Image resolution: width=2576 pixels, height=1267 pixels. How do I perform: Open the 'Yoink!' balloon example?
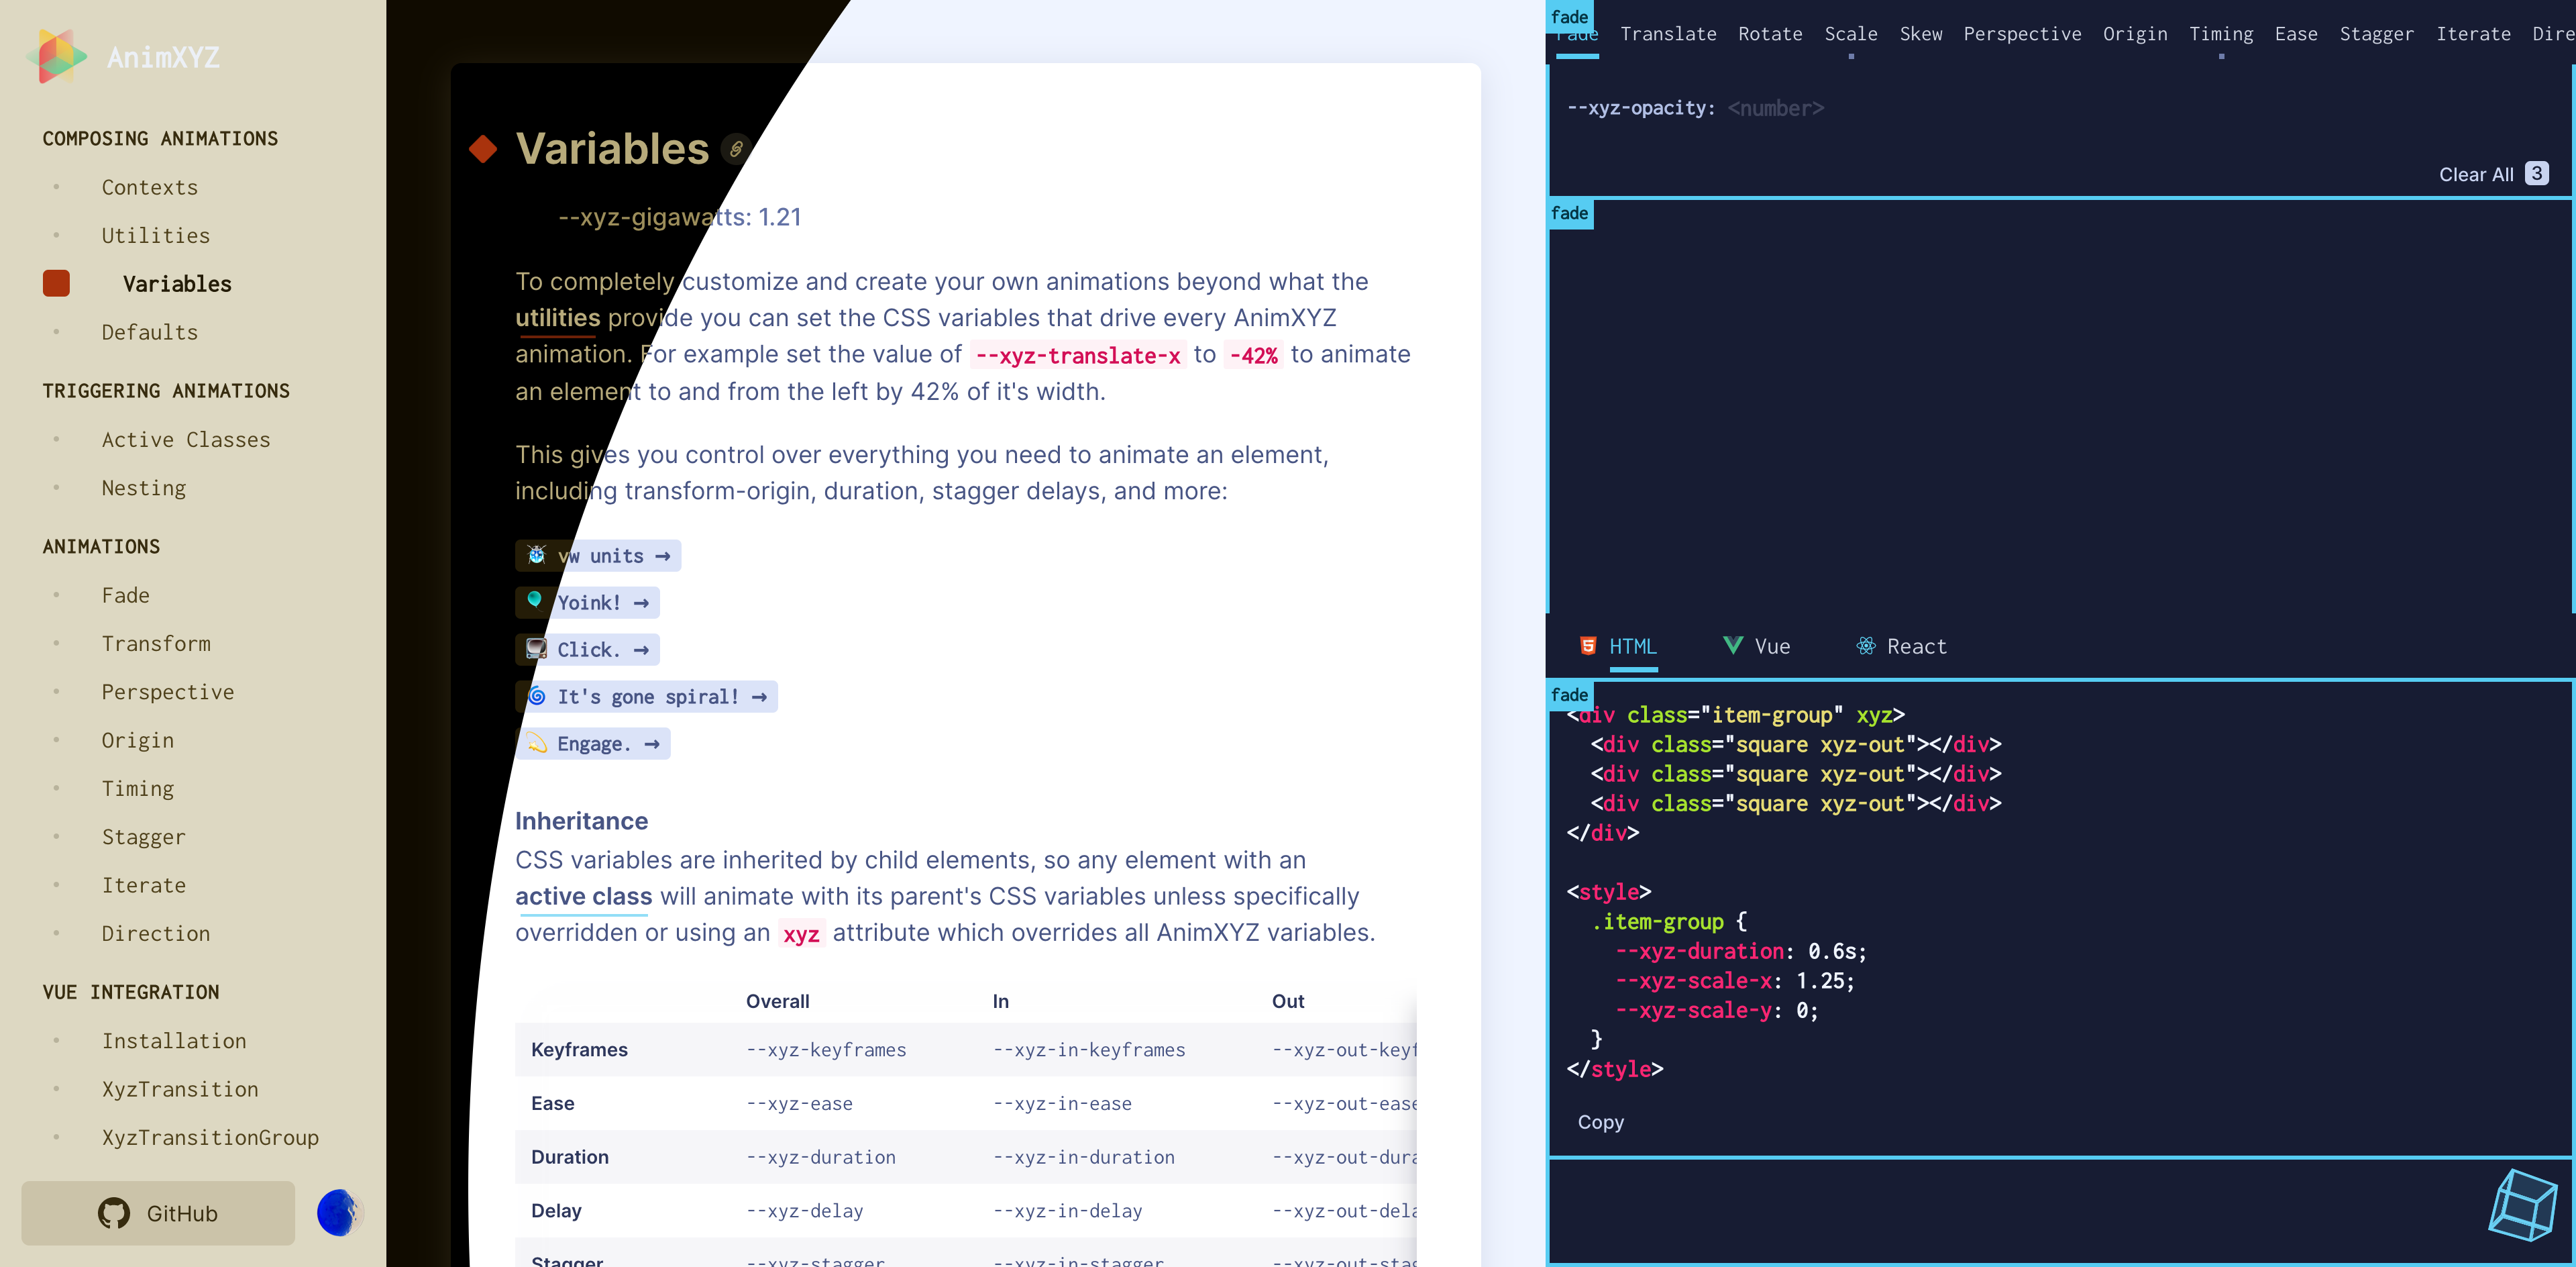click(x=588, y=602)
